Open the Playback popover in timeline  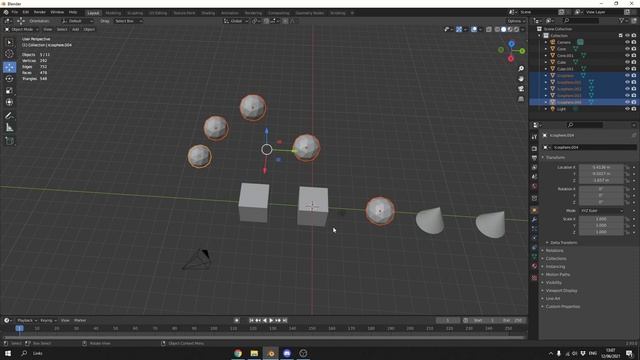click(27, 320)
